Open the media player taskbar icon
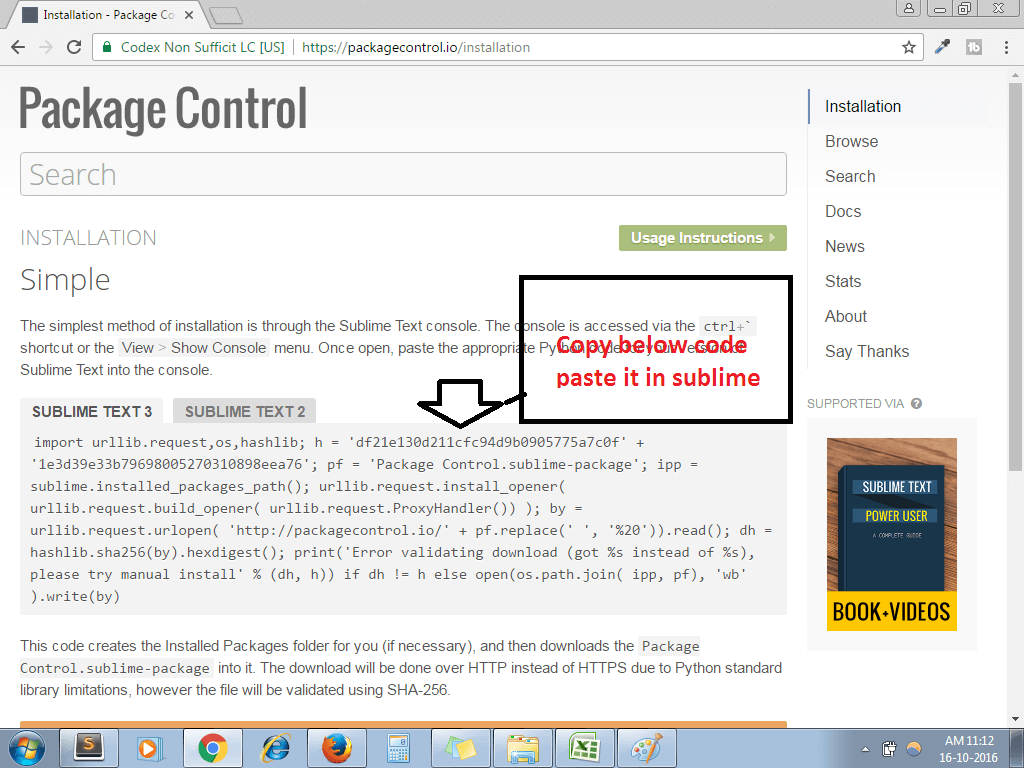This screenshot has width=1024, height=768. click(151, 748)
